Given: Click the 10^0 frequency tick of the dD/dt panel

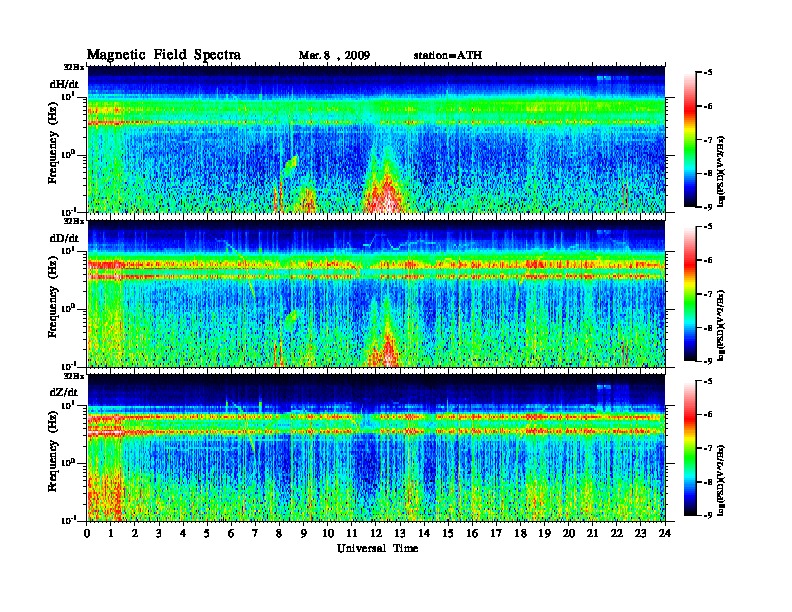Looking at the screenshot, I should pyautogui.click(x=67, y=309).
